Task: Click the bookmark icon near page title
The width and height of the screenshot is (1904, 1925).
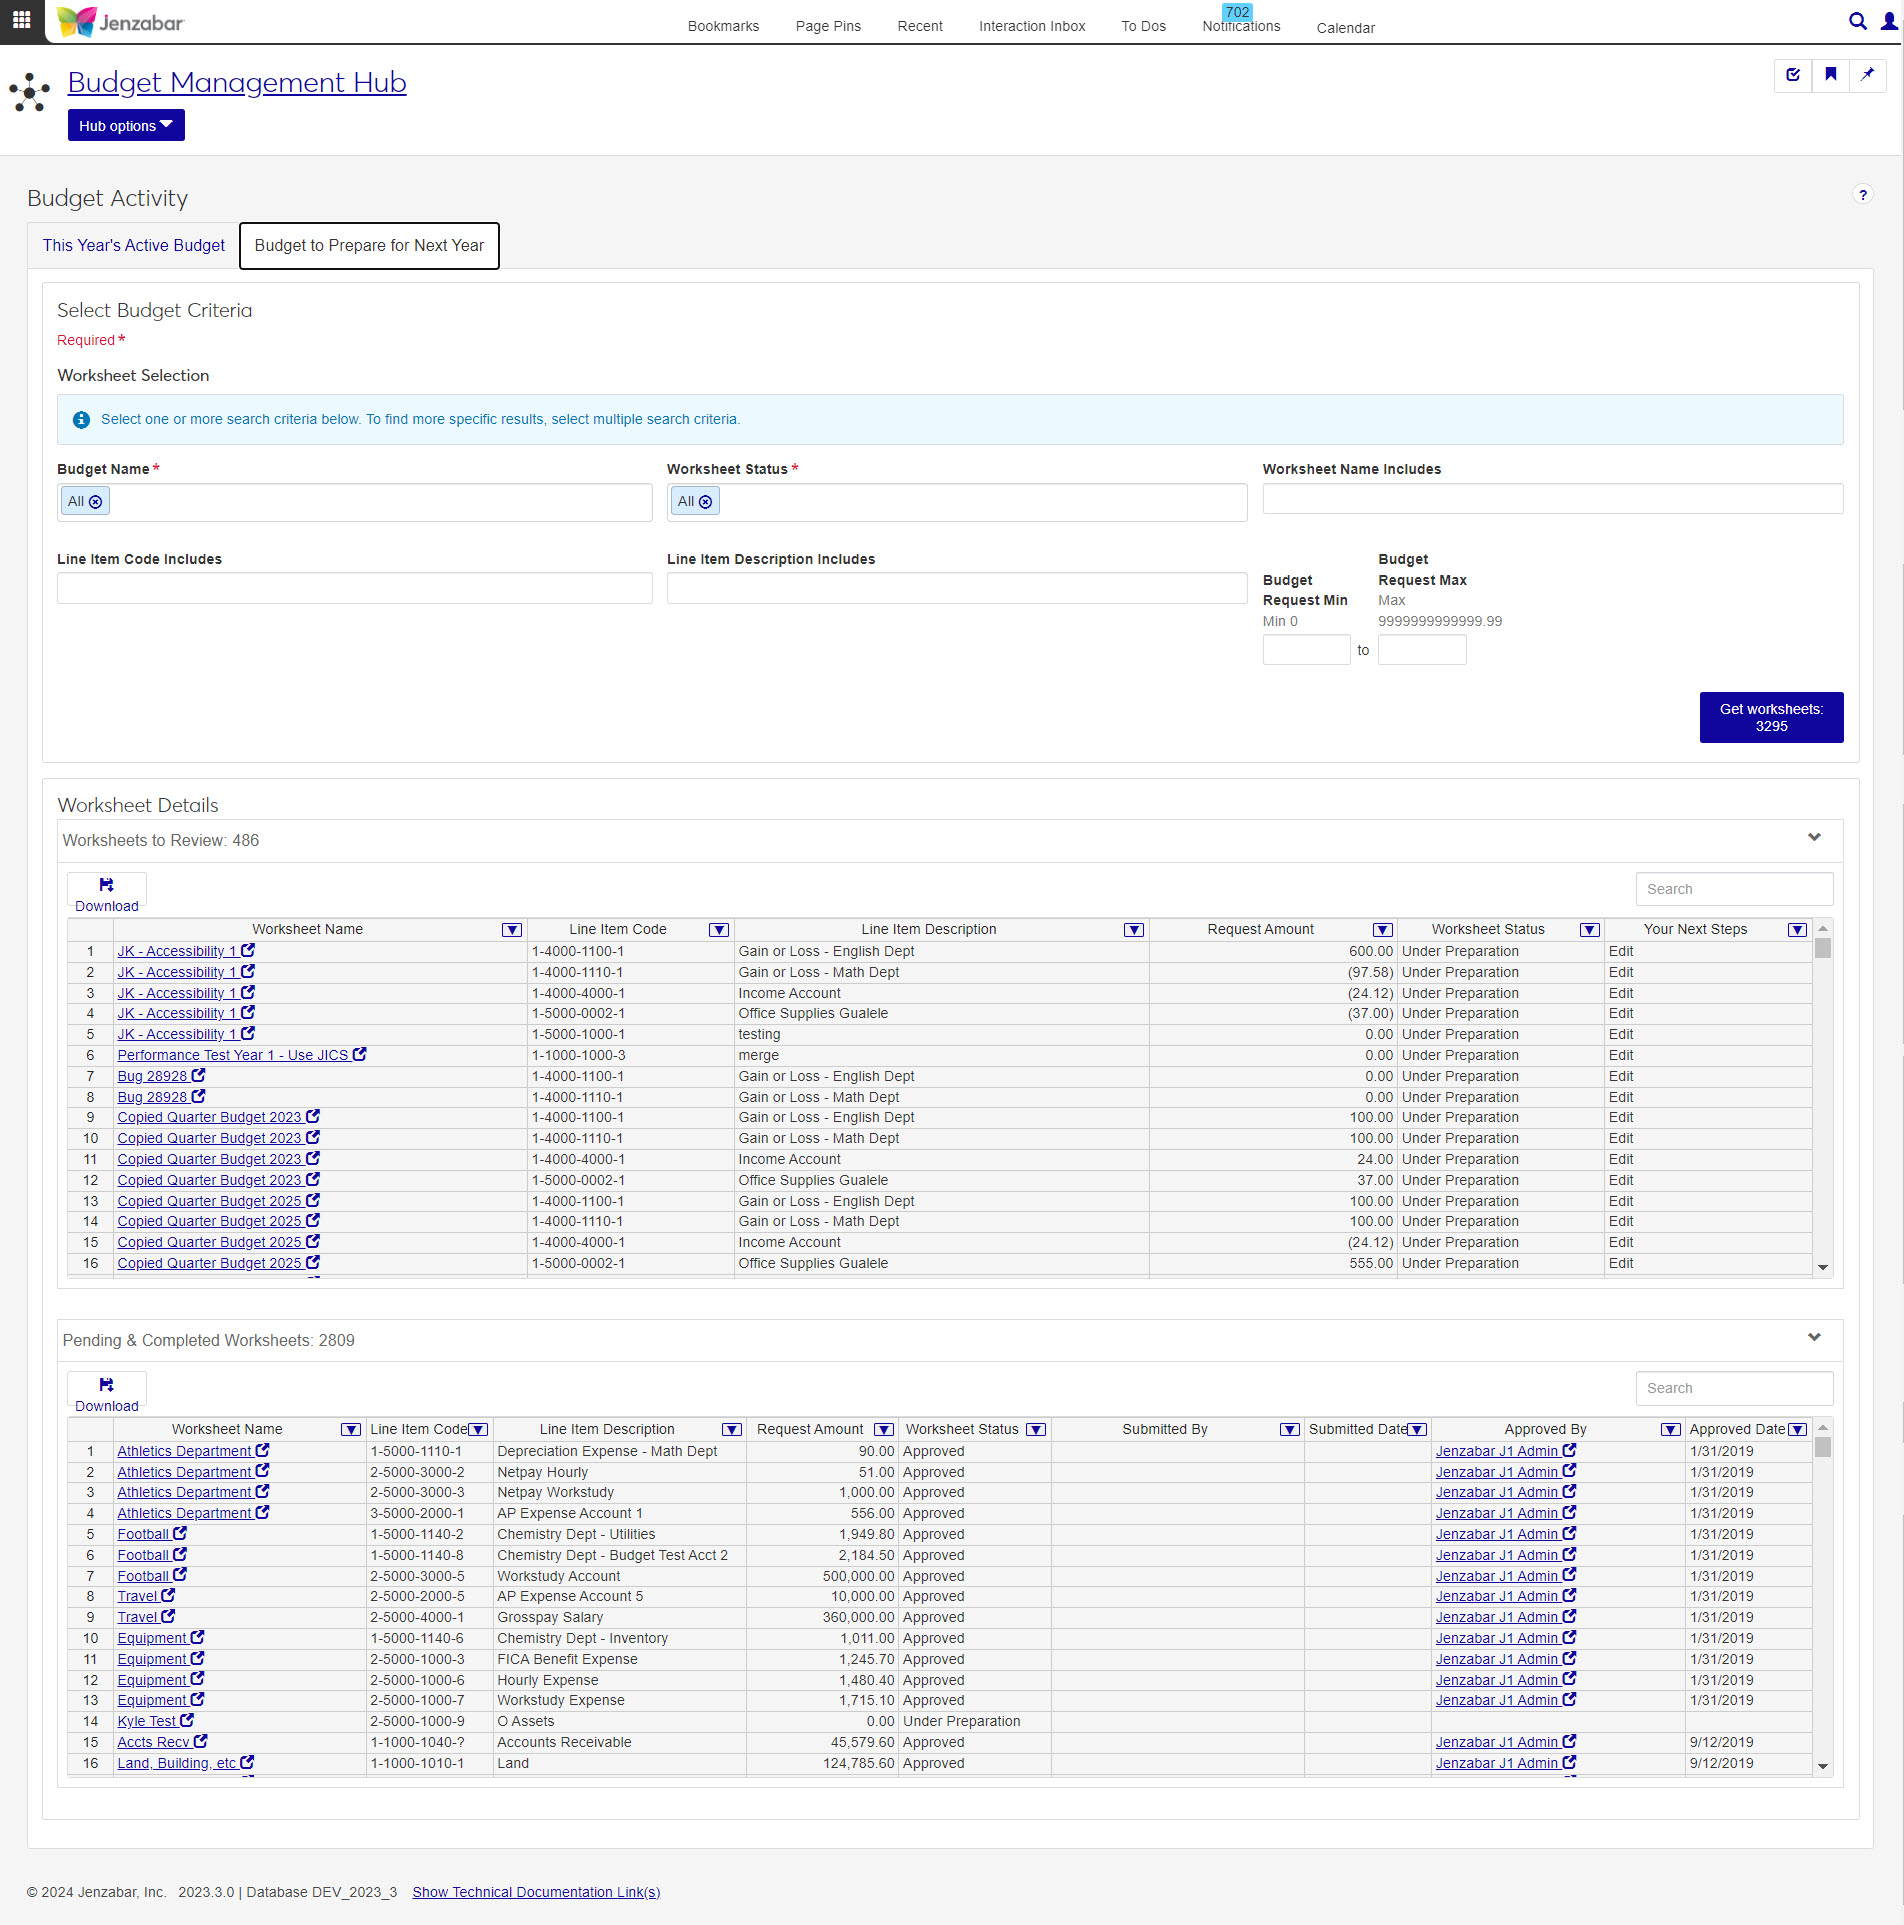Action: pos(1830,75)
